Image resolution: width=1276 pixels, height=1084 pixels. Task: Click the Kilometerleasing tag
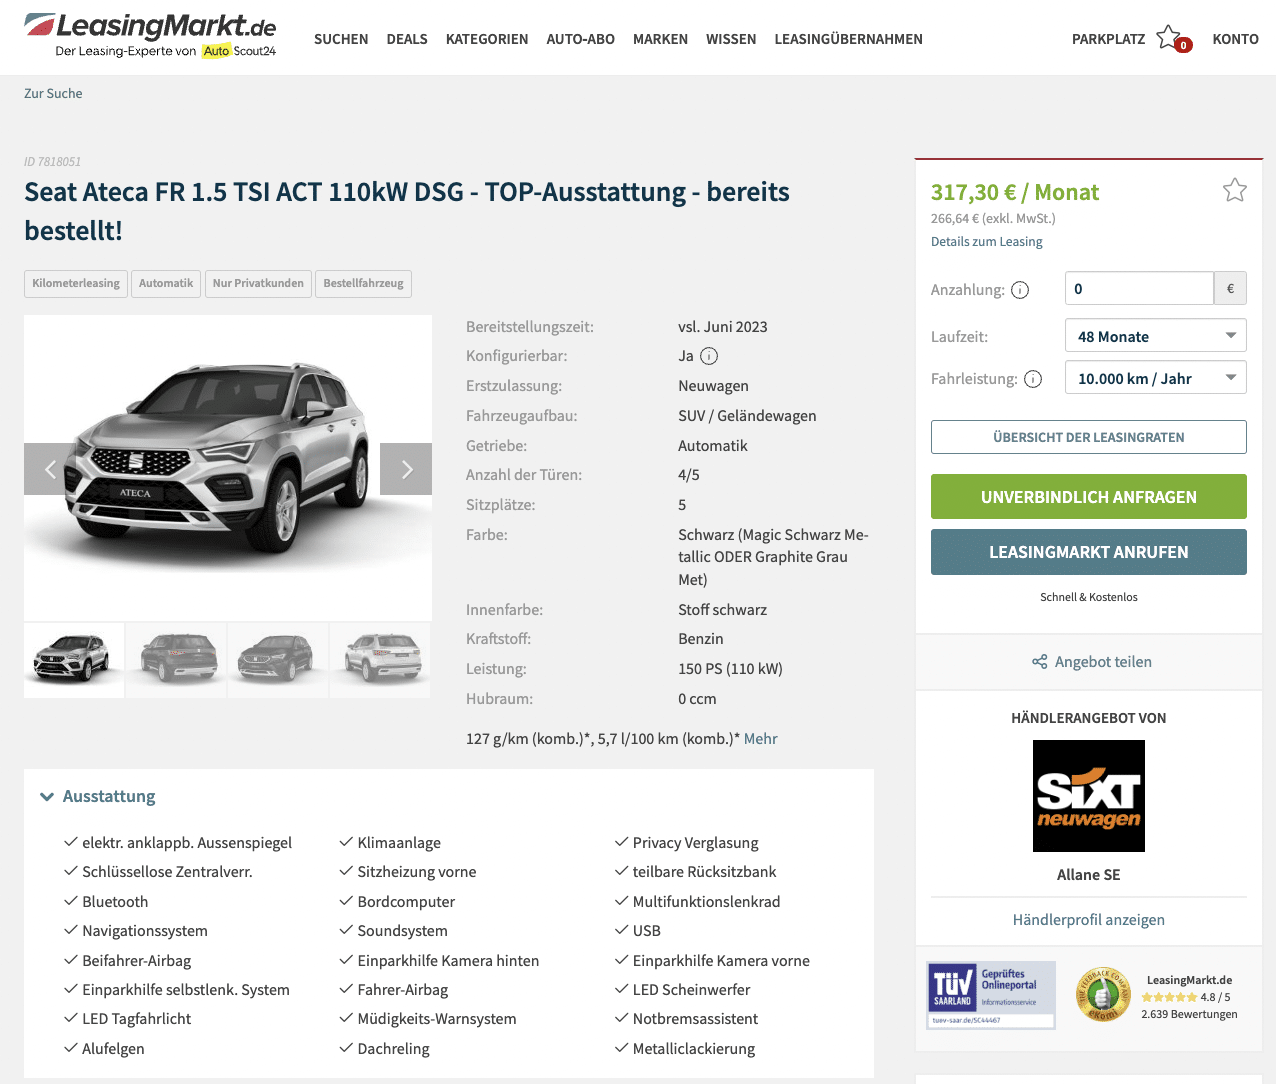coord(76,284)
